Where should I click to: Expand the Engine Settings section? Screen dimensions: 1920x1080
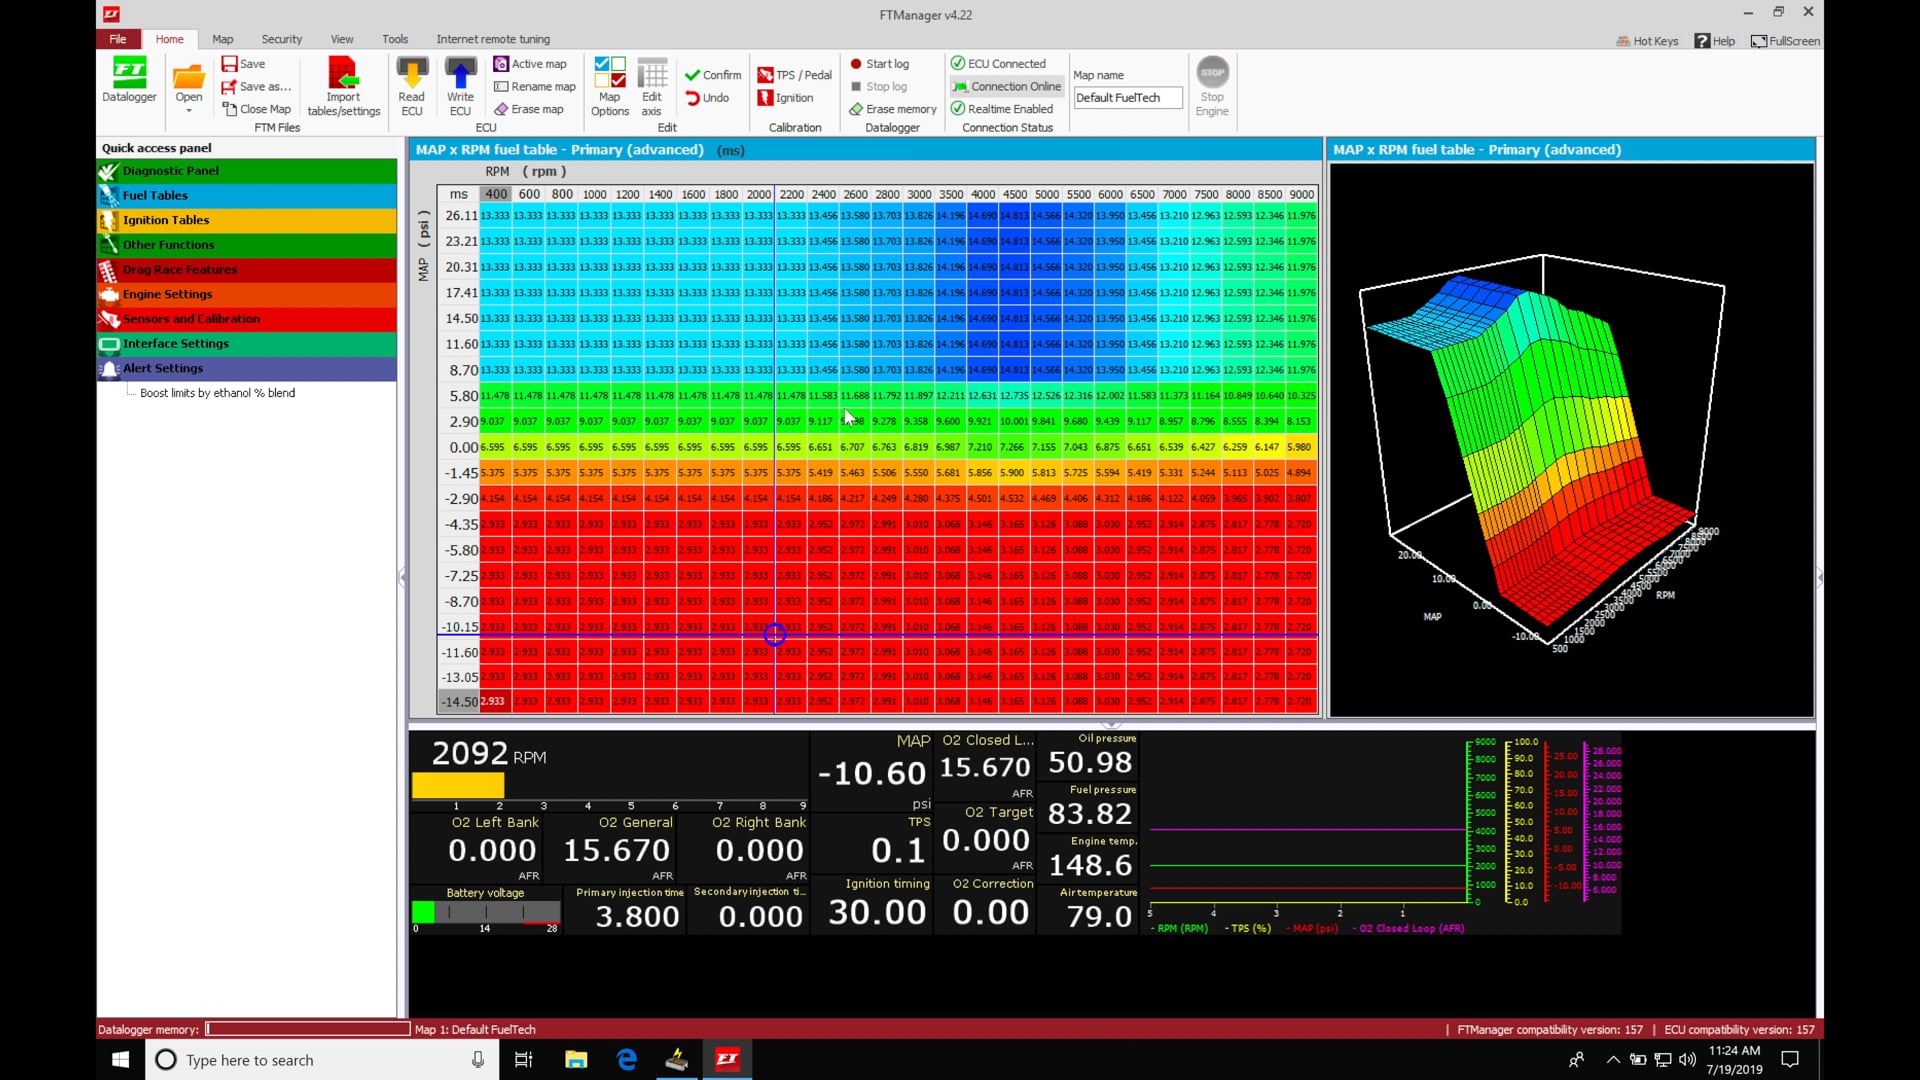pos(167,294)
